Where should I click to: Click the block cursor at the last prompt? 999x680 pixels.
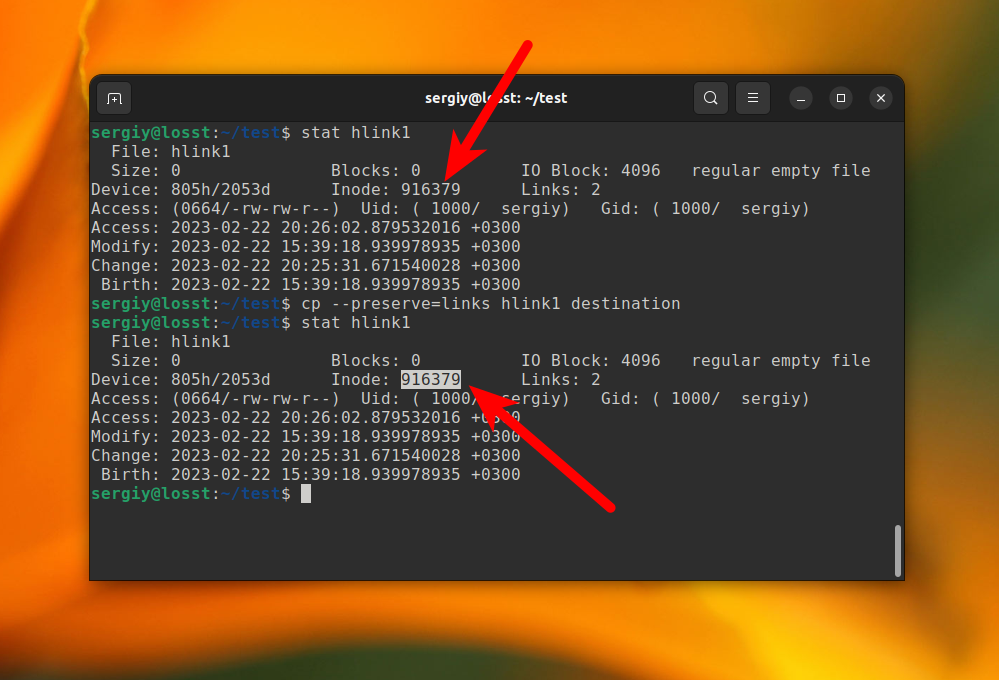pos(306,494)
